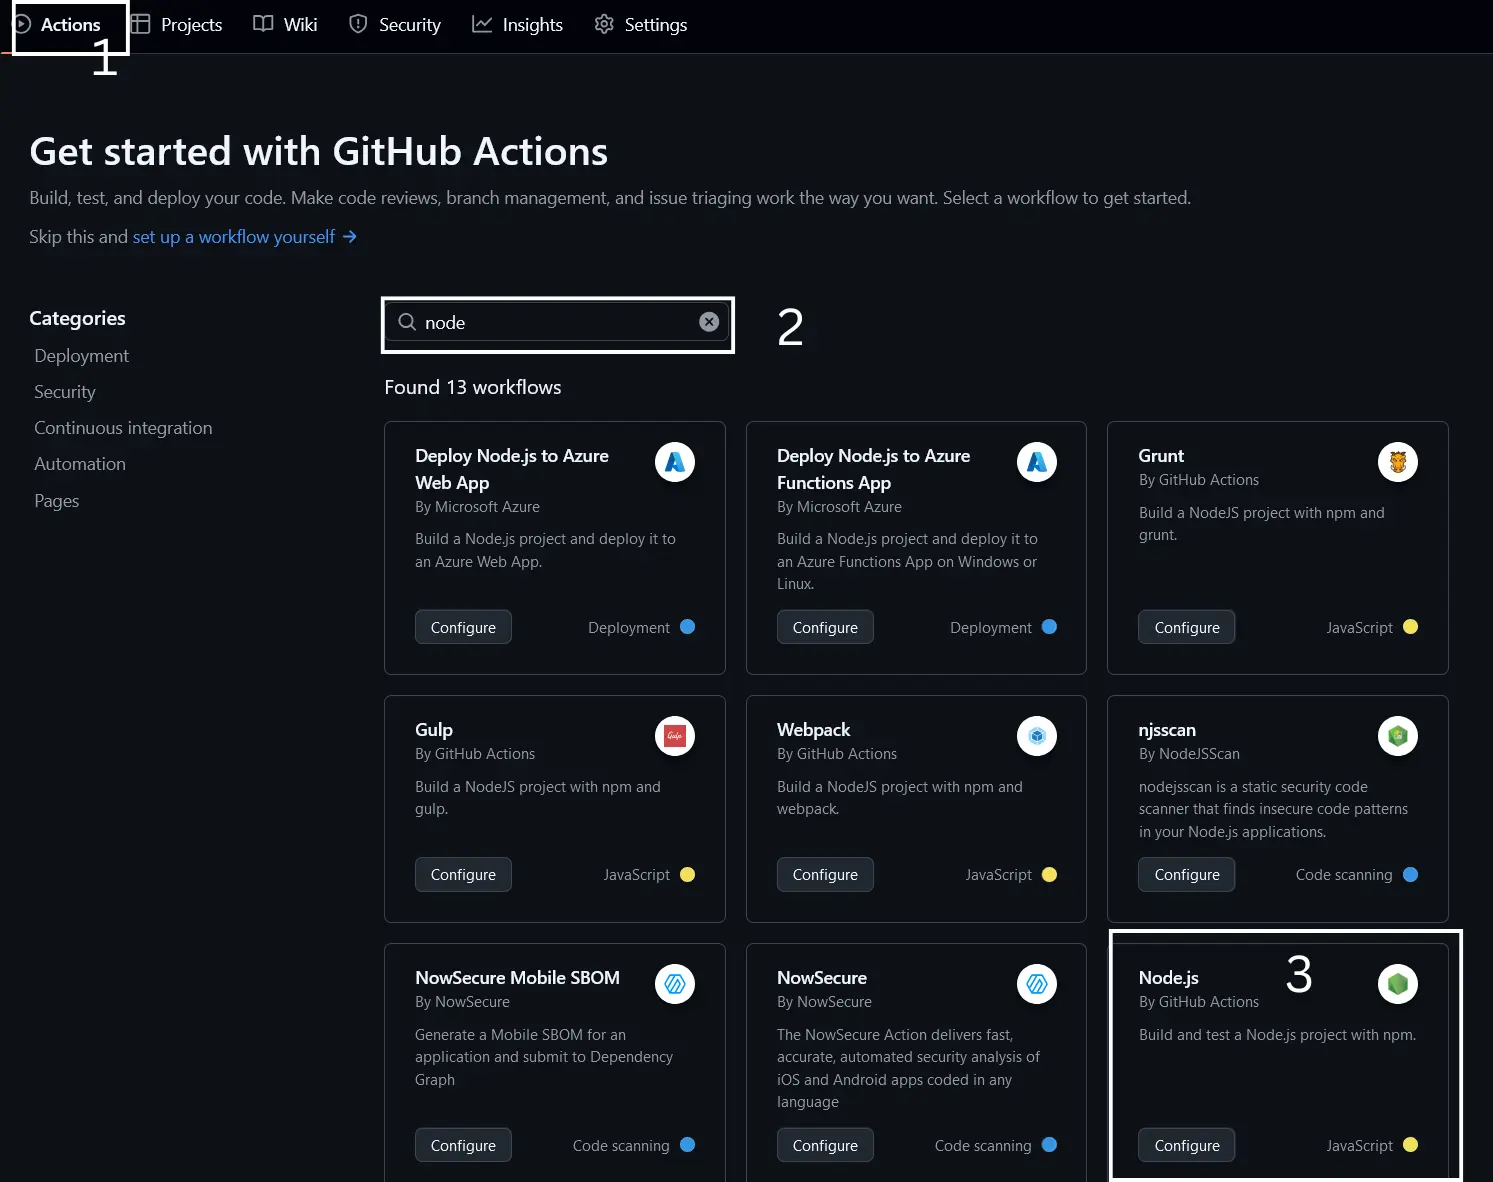The image size is (1493, 1182).
Task: Click the NowSecure Mobile SBOM logo
Action: pyautogui.click(x=675, y=984)
